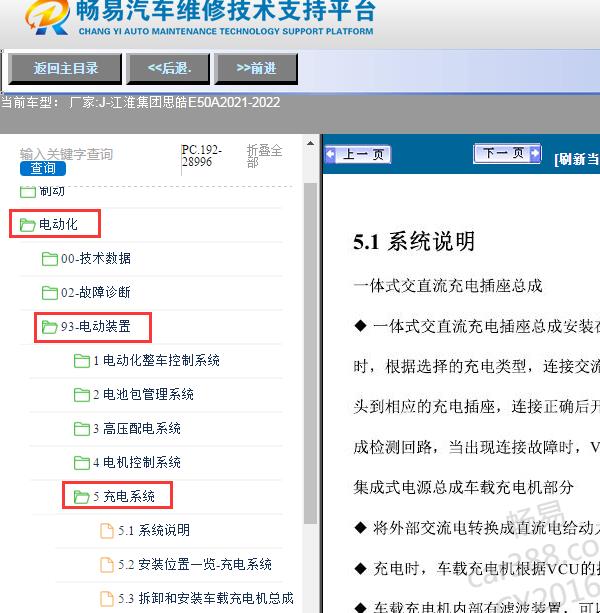The width and height of the screenshot is (600, 613).
Task: Click document icon beside 5.3 拆卸和安装
Action: pyautogui.click(x=107, y=599)
